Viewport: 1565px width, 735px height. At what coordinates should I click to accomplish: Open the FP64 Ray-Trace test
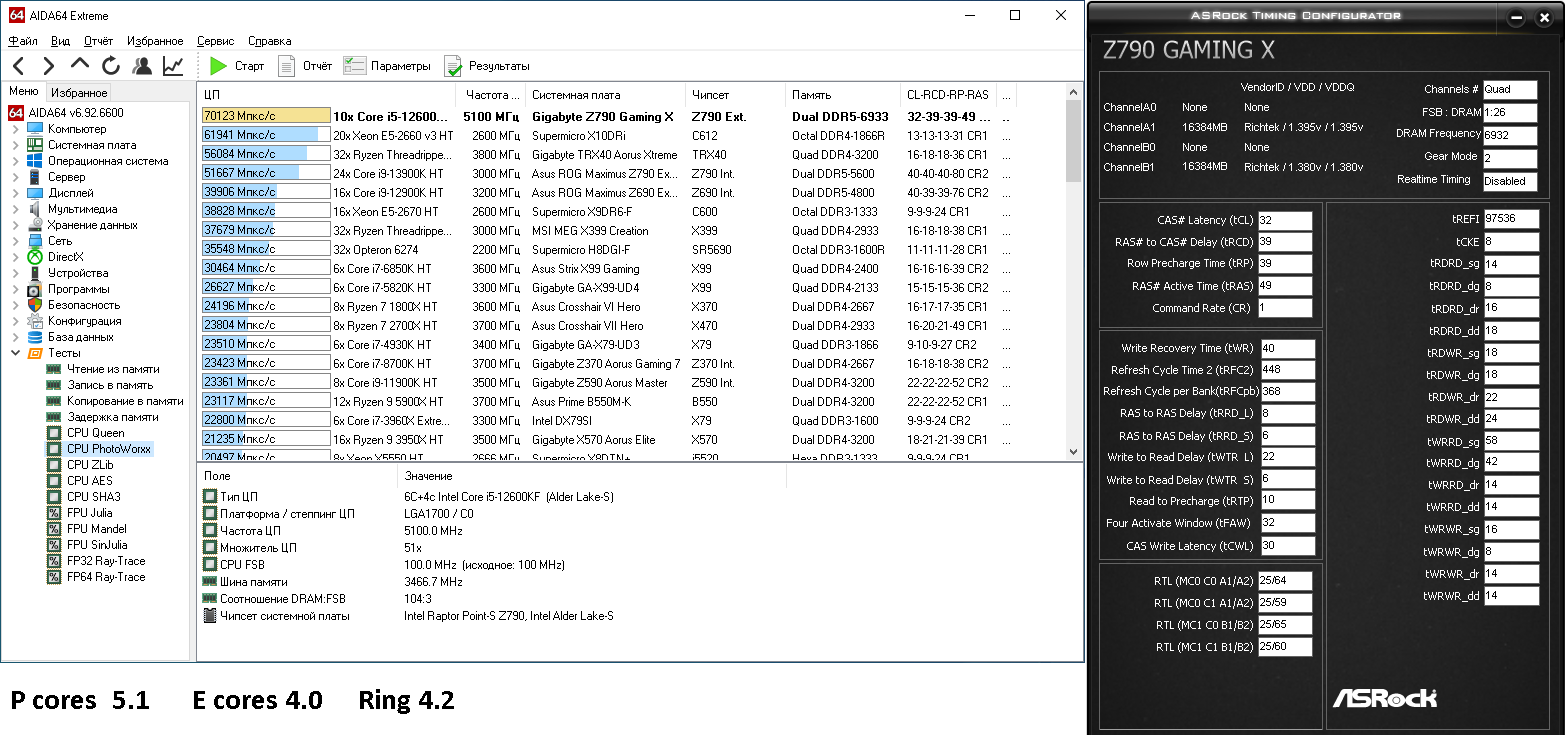(x=106, y=577)
